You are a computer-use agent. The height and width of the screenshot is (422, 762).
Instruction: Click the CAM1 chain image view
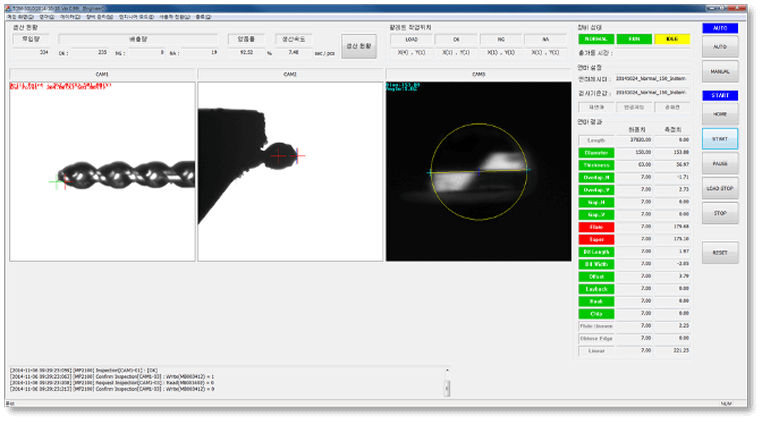pyautogui.click(x=102, y=171)
